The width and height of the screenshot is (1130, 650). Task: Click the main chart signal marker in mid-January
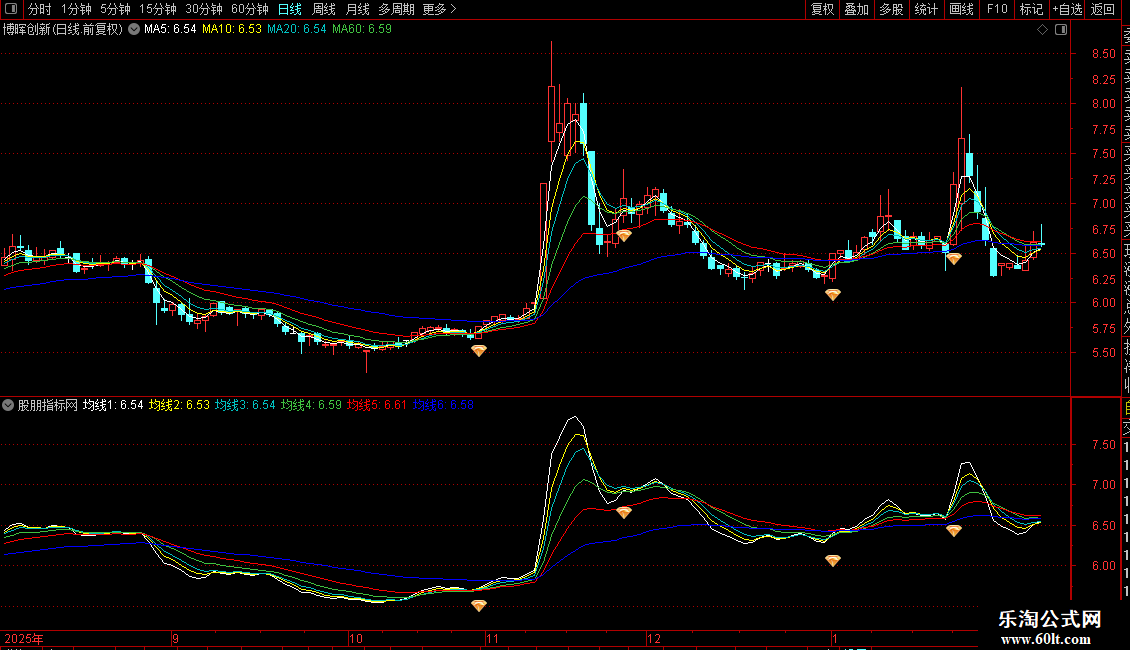click(x=953, y=258)
